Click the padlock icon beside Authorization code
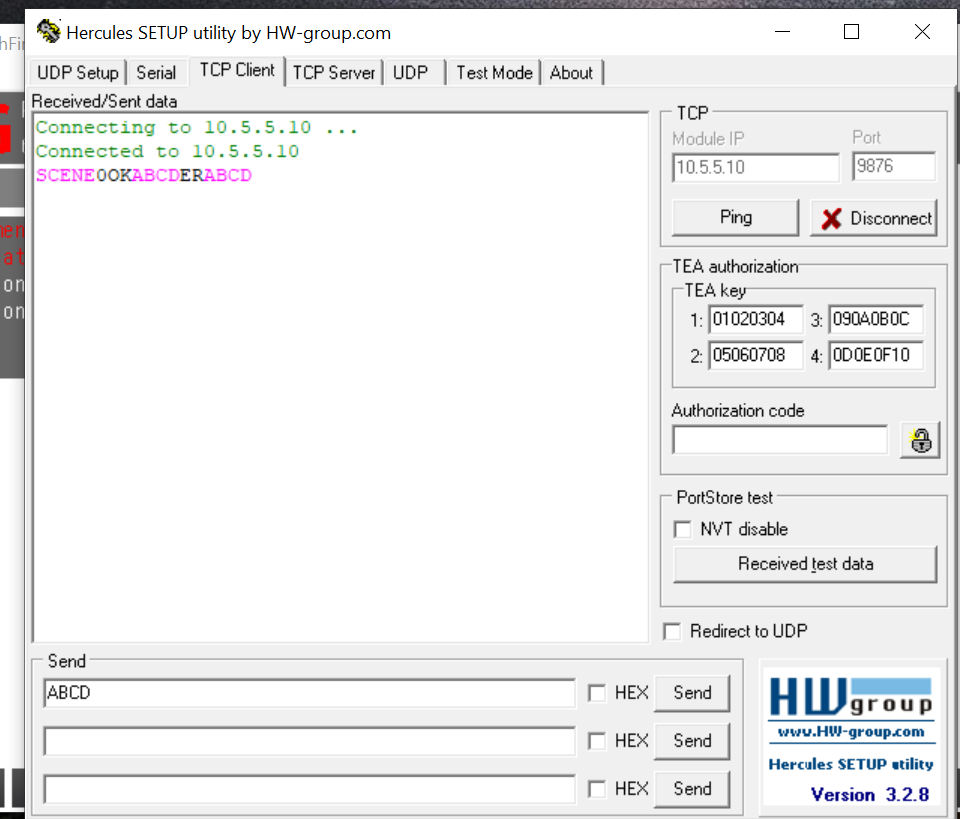960x819 pixels. pos(919,439)
